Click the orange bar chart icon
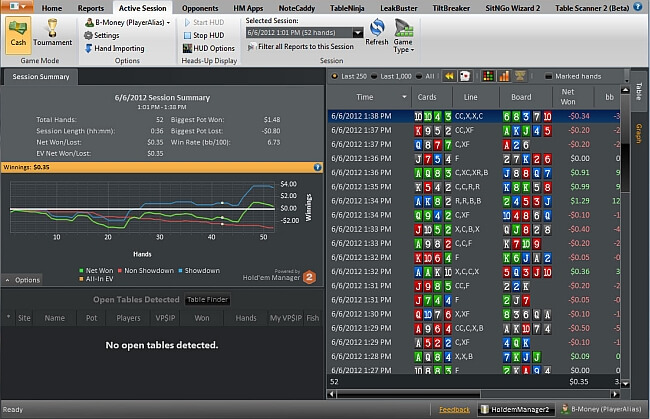 [x=504, y=76]
